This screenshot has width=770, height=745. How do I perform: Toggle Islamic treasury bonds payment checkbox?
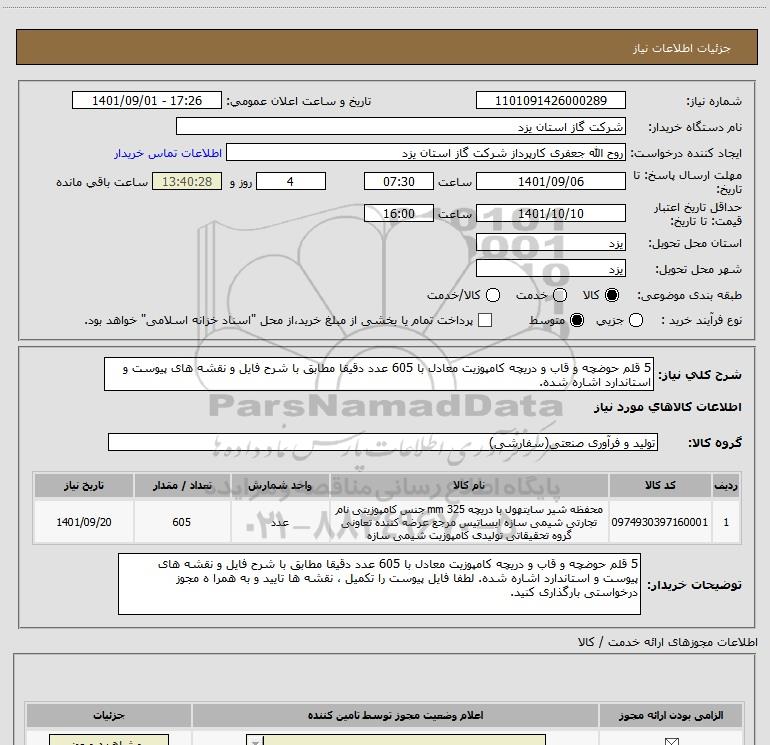(x=485, y=320)
